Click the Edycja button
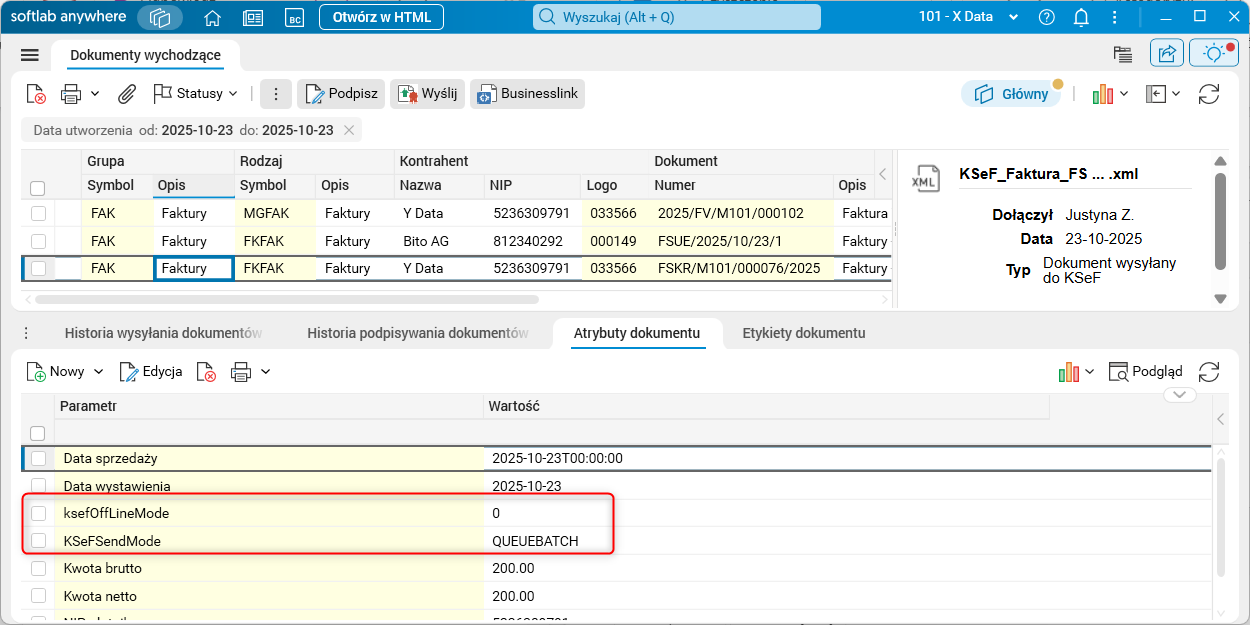Viewport: 1250px width, 625px height. click(151, 372)
